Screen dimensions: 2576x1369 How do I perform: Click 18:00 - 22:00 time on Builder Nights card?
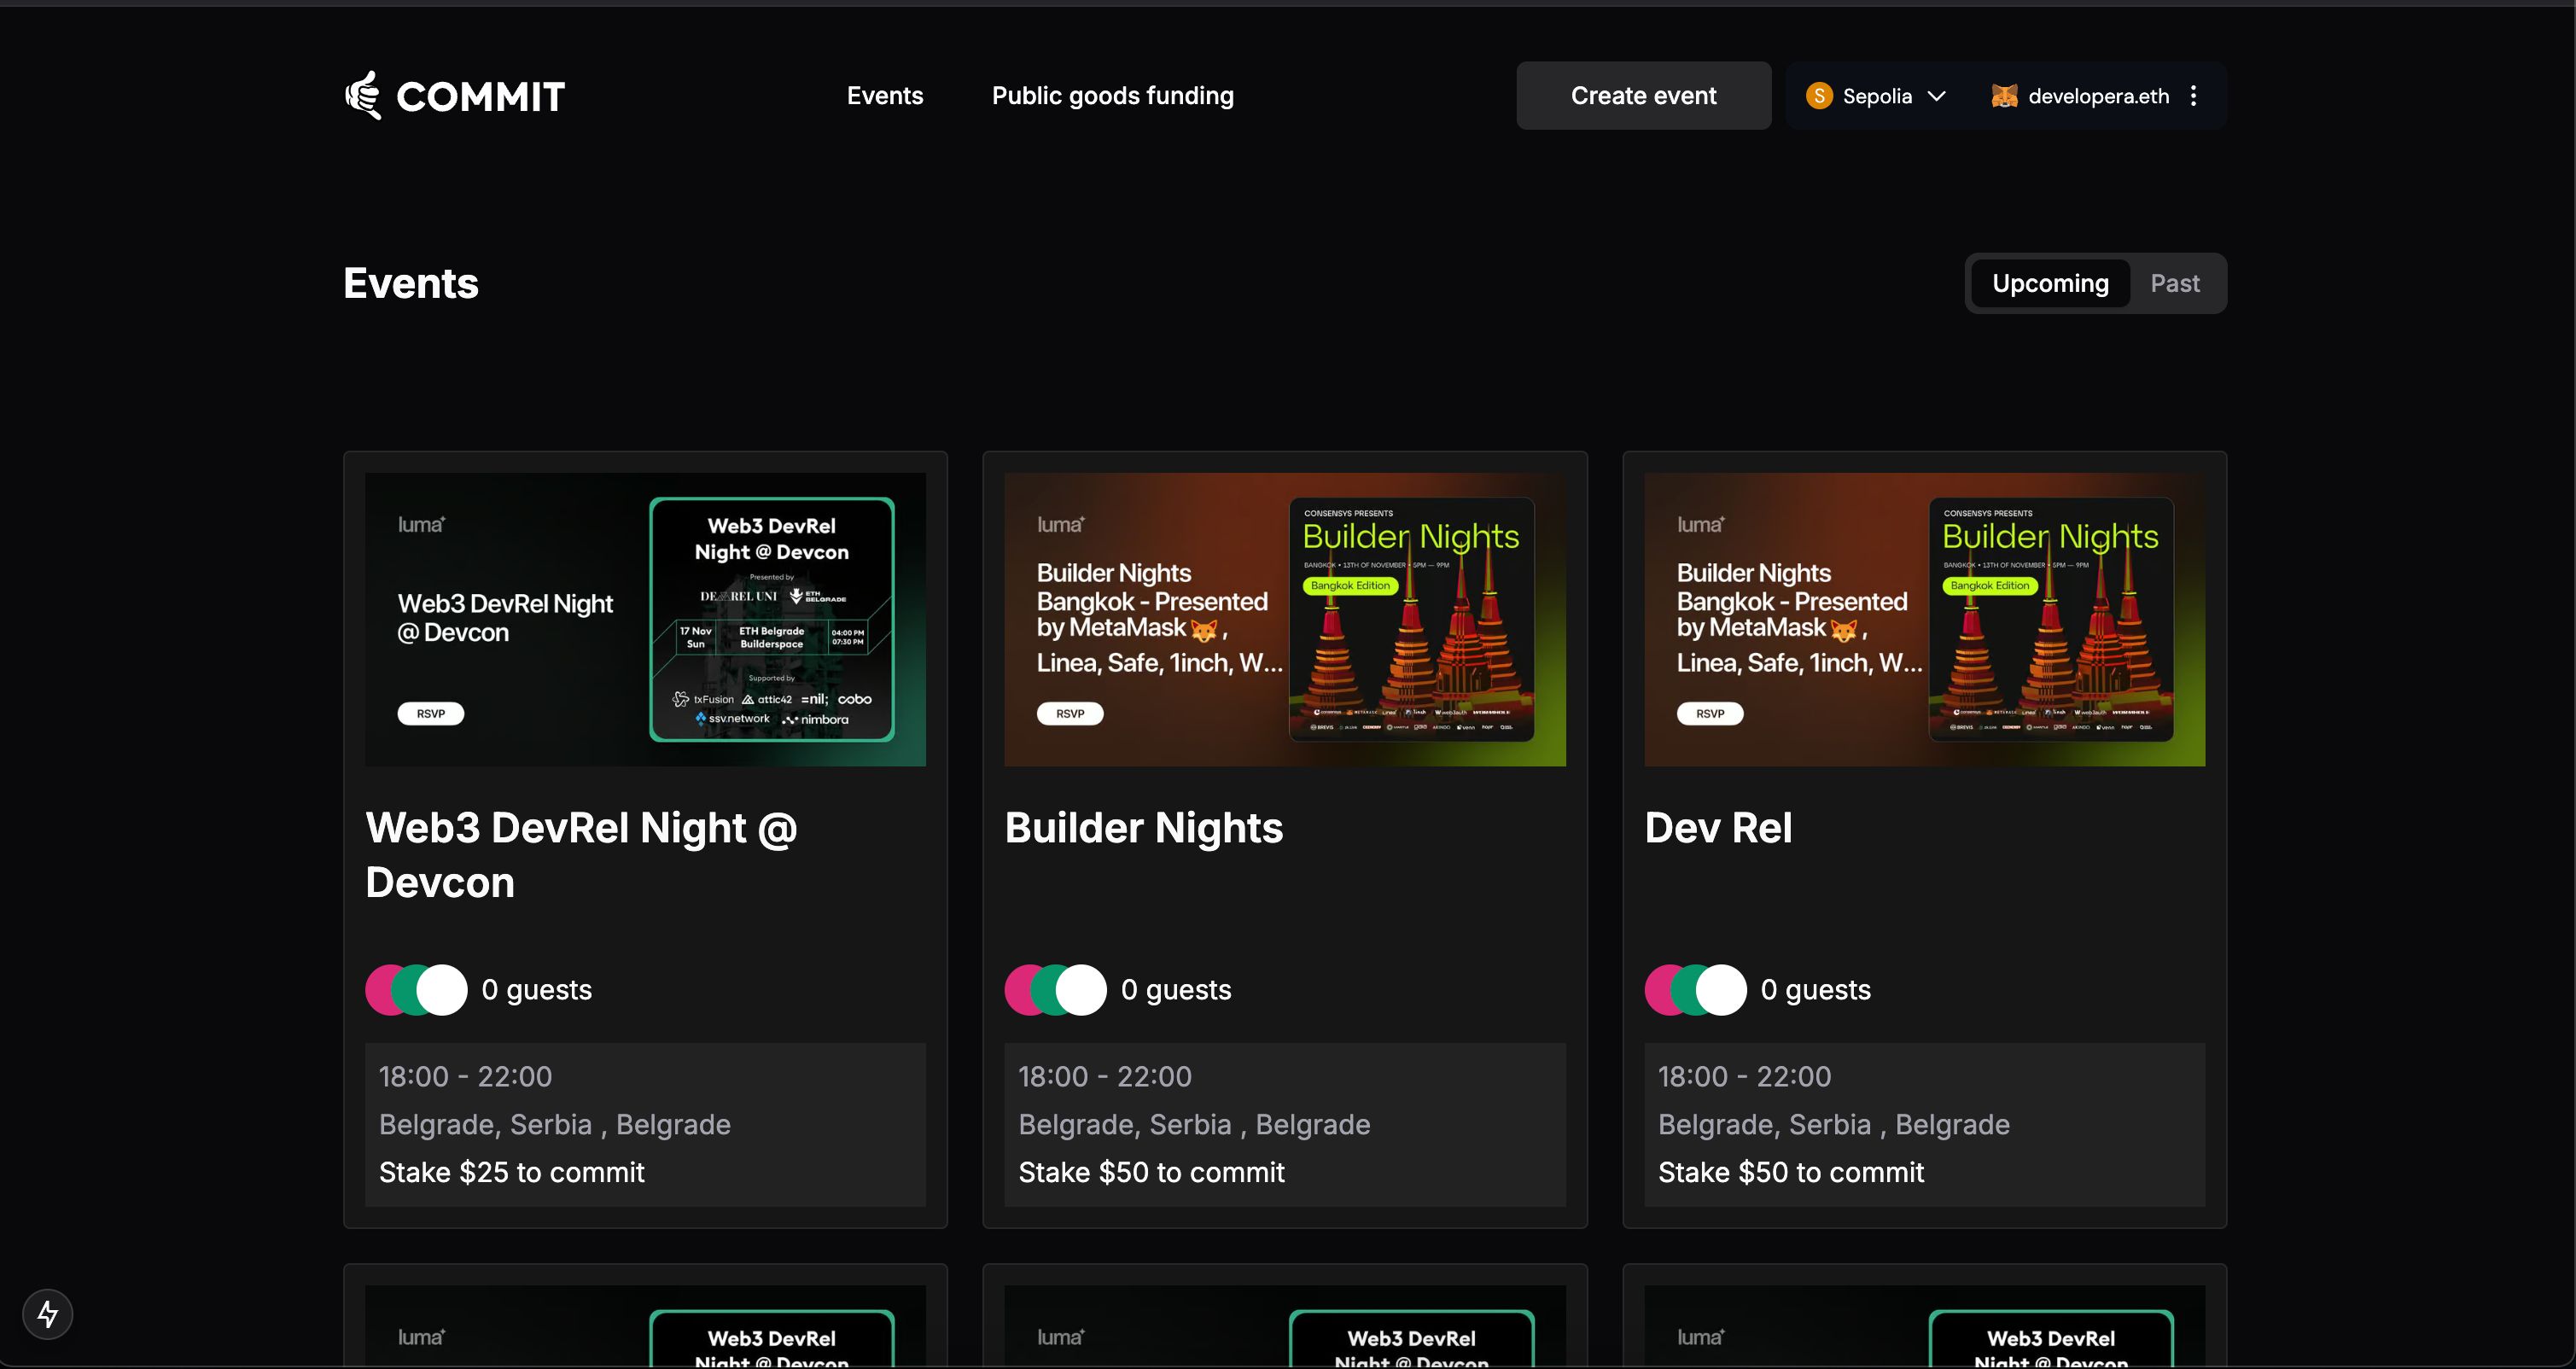click(1105, 1076)
